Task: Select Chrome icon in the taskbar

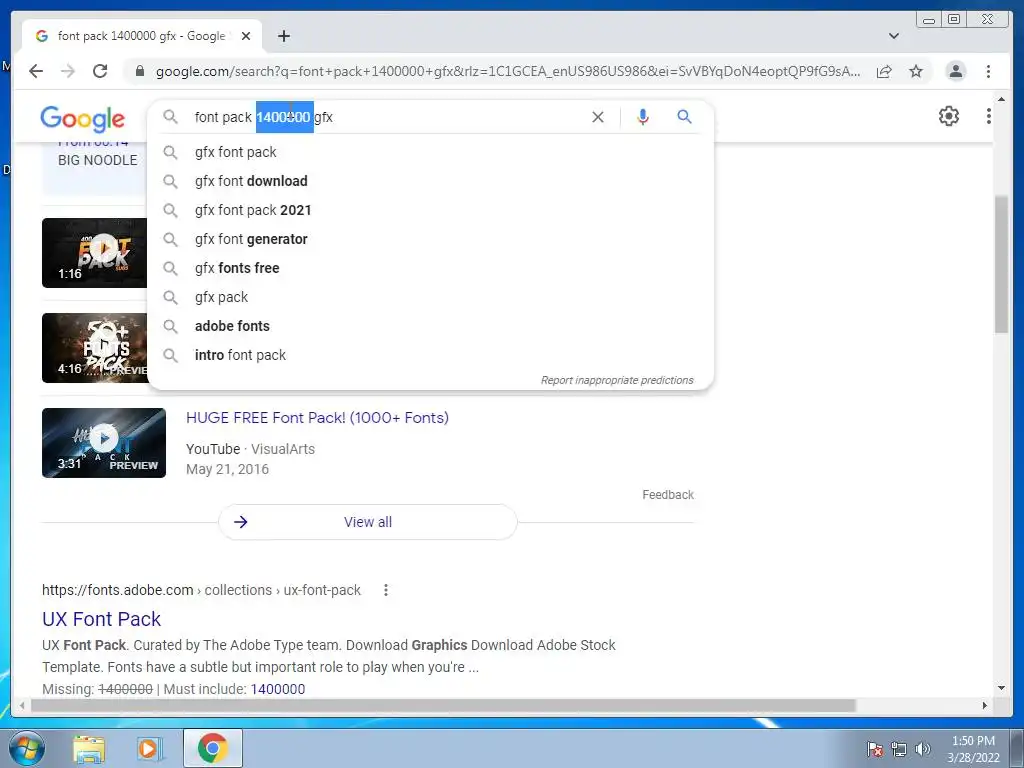Action: tap(213, 748)
